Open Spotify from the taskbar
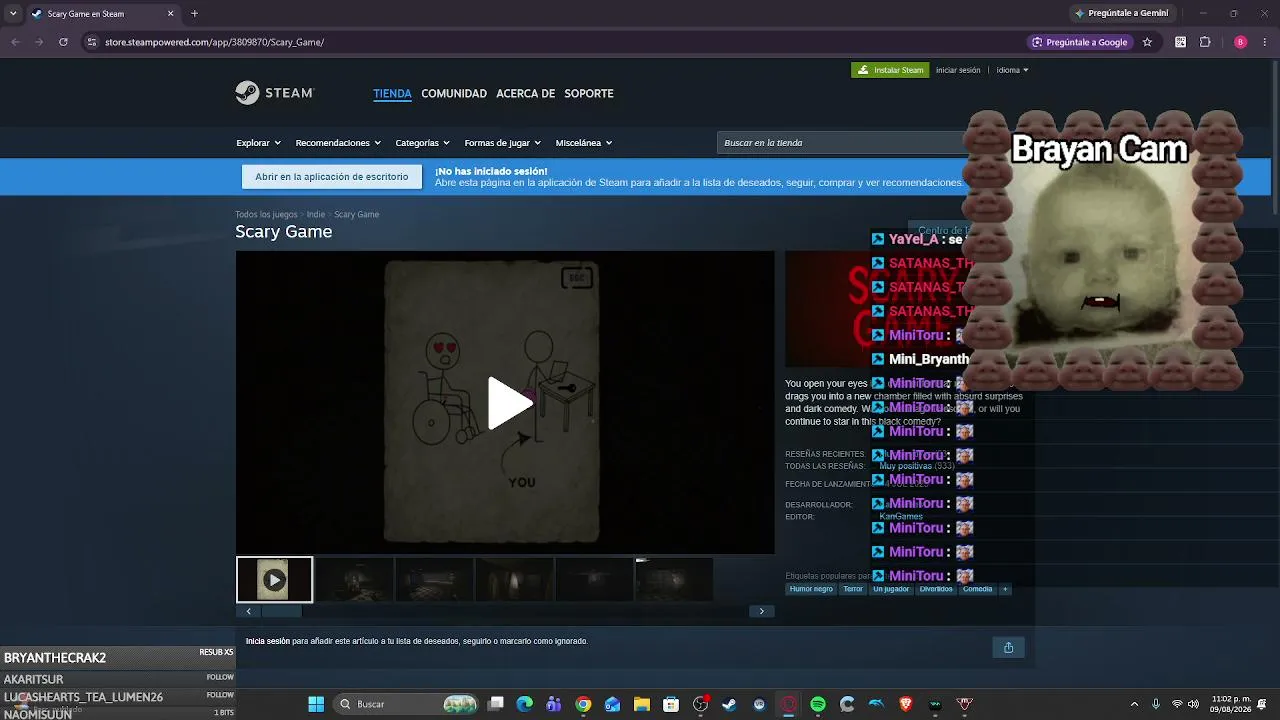This screenshot has width=1280, height=720. tap(818, 704)
